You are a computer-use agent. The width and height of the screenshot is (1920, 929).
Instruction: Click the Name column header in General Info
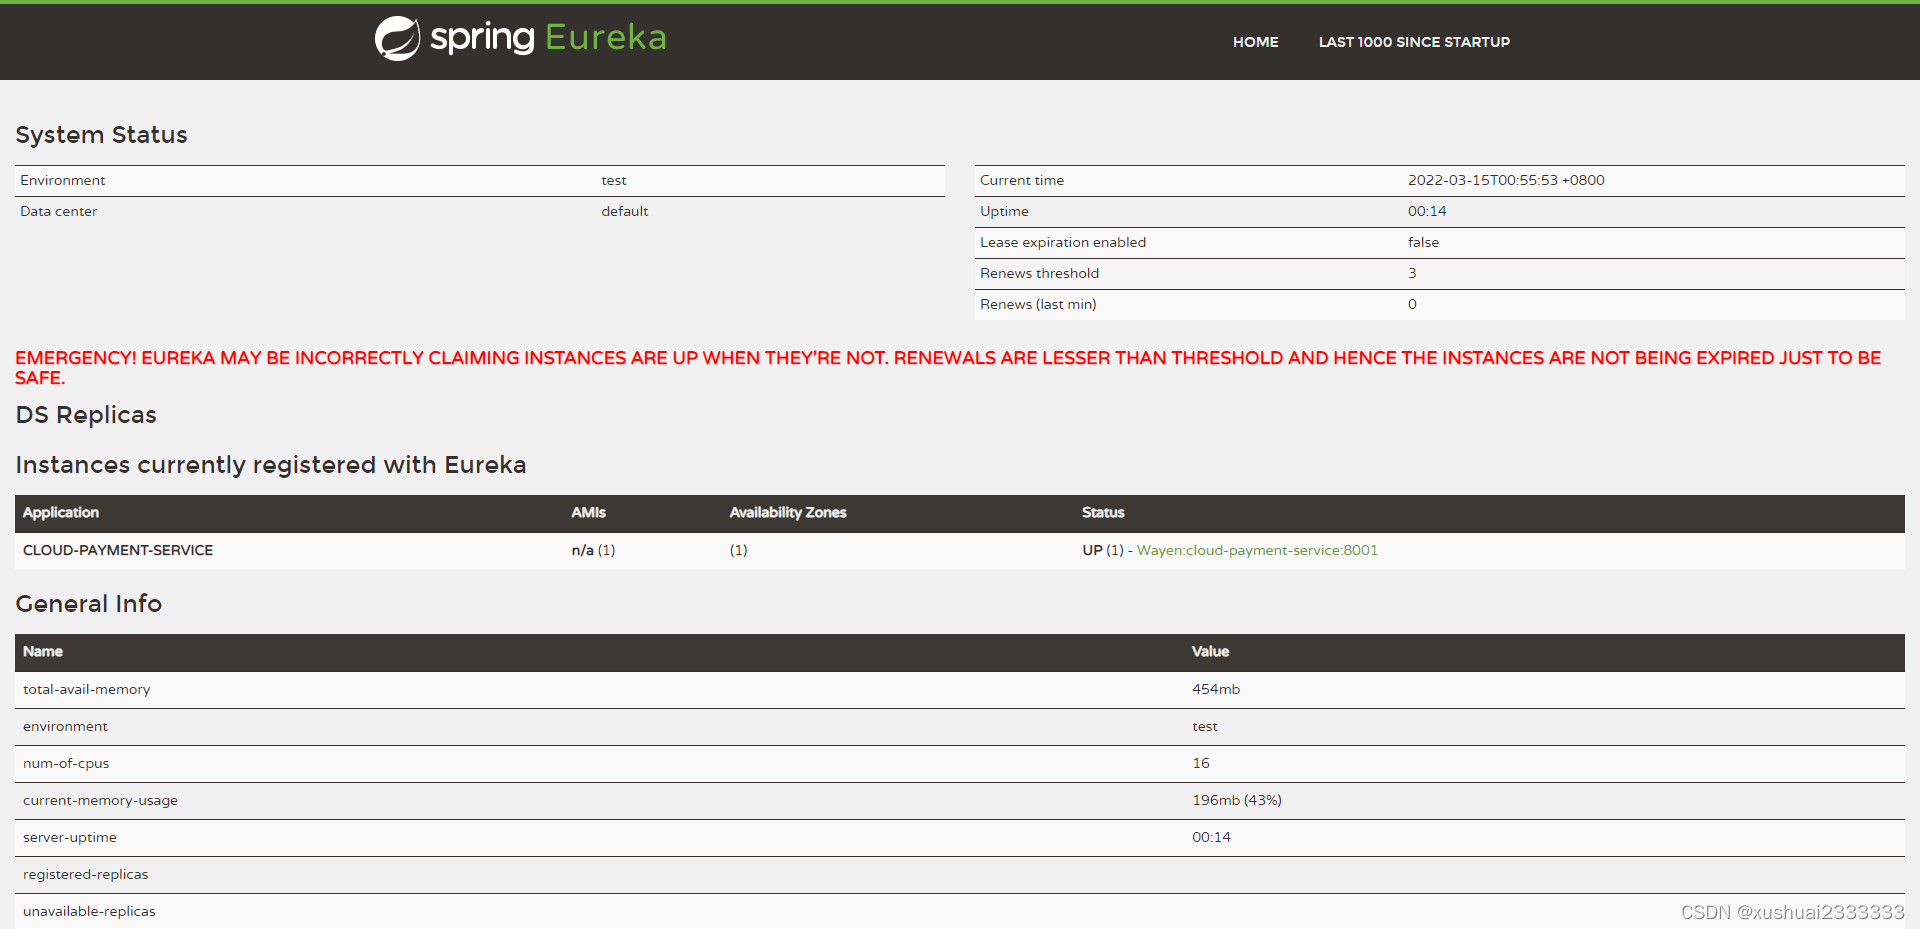click(x=42, y=651)
